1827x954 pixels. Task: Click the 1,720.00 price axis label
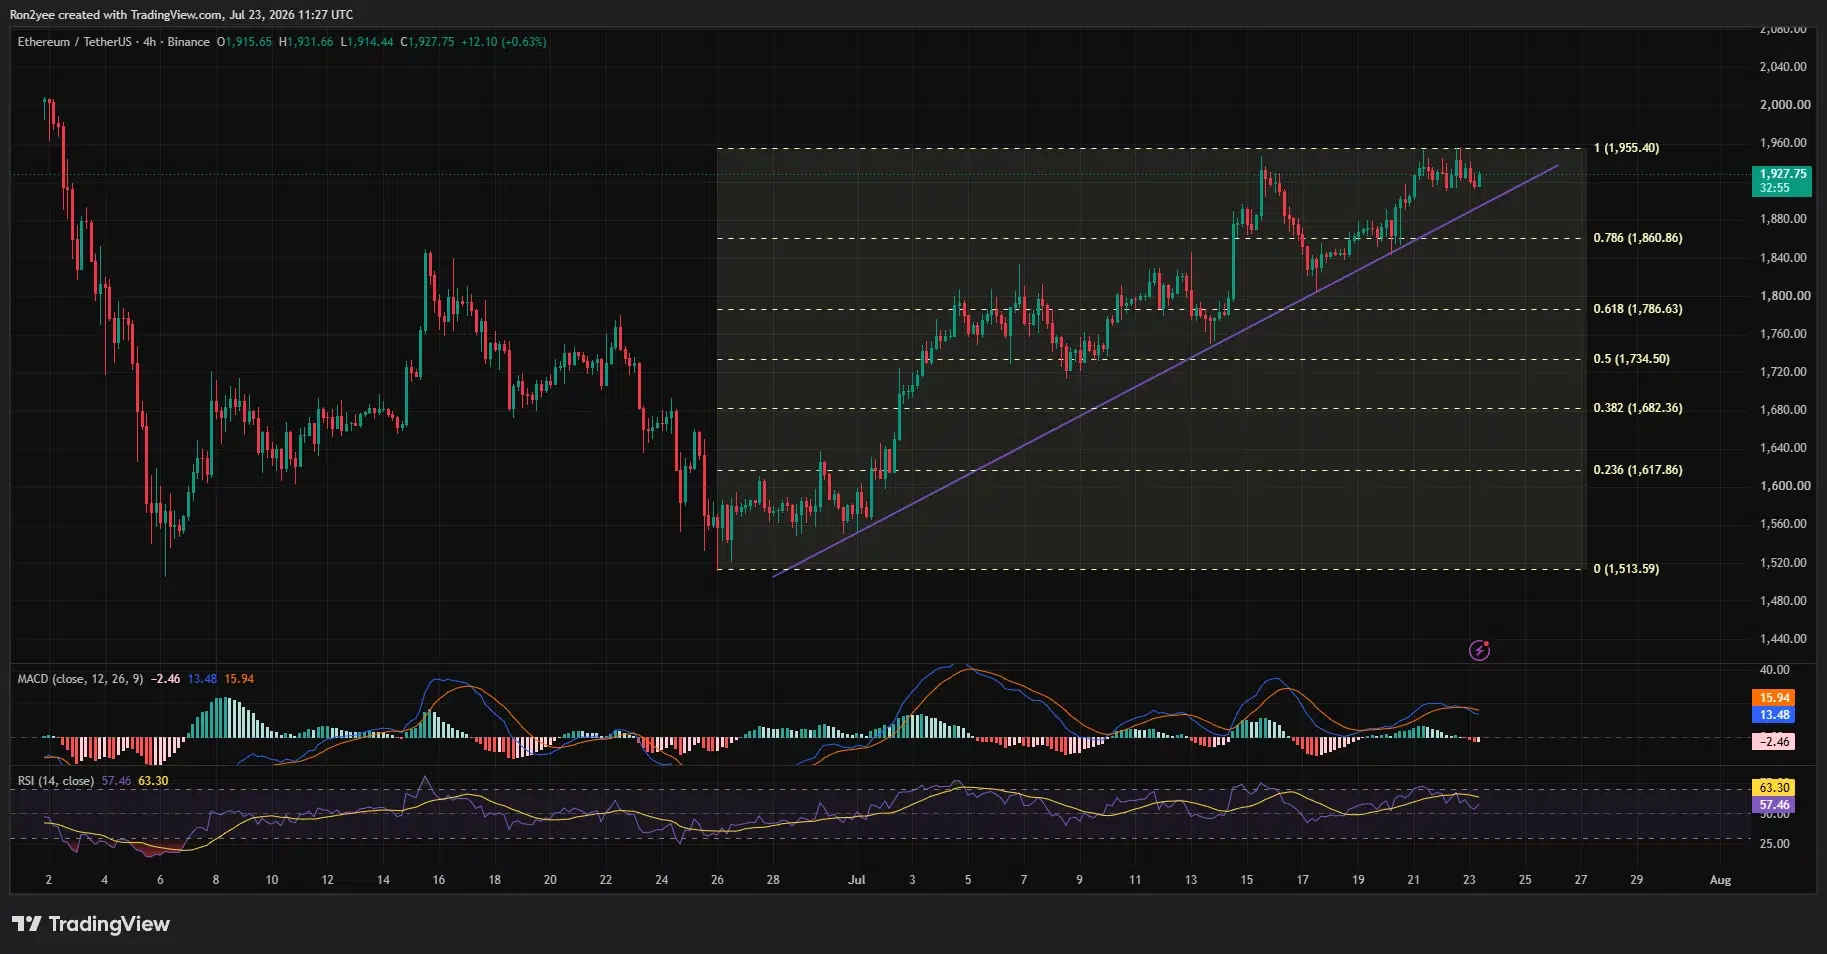[x=1785, y=372]
